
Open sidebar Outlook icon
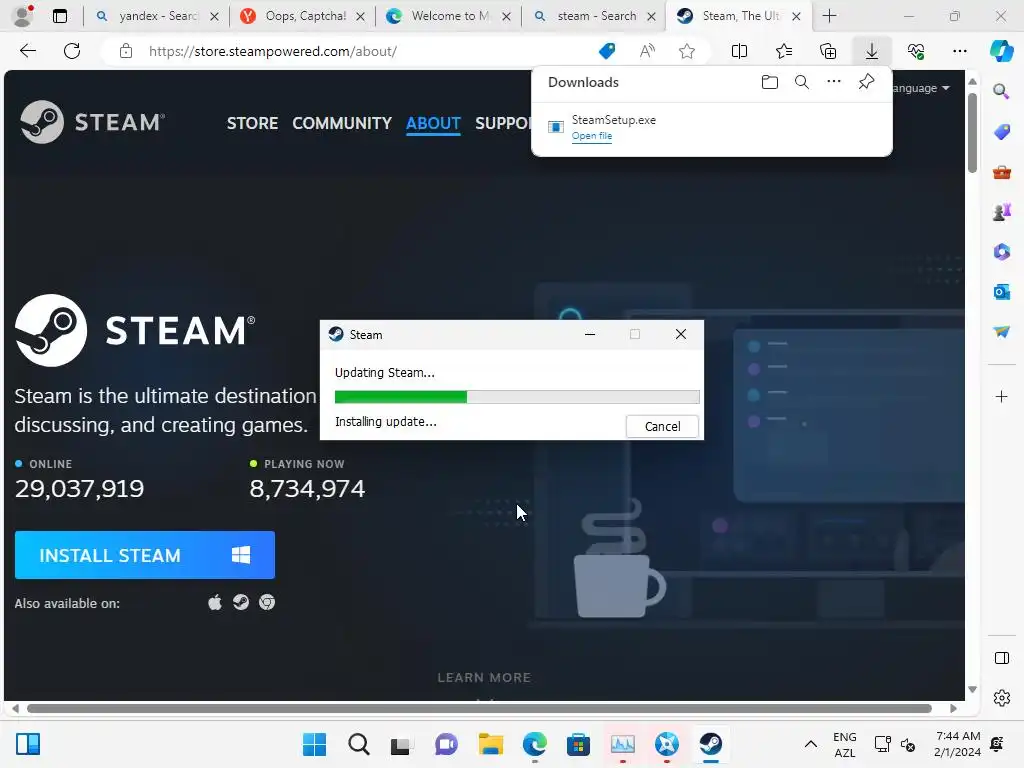(x=1001, y=292)
